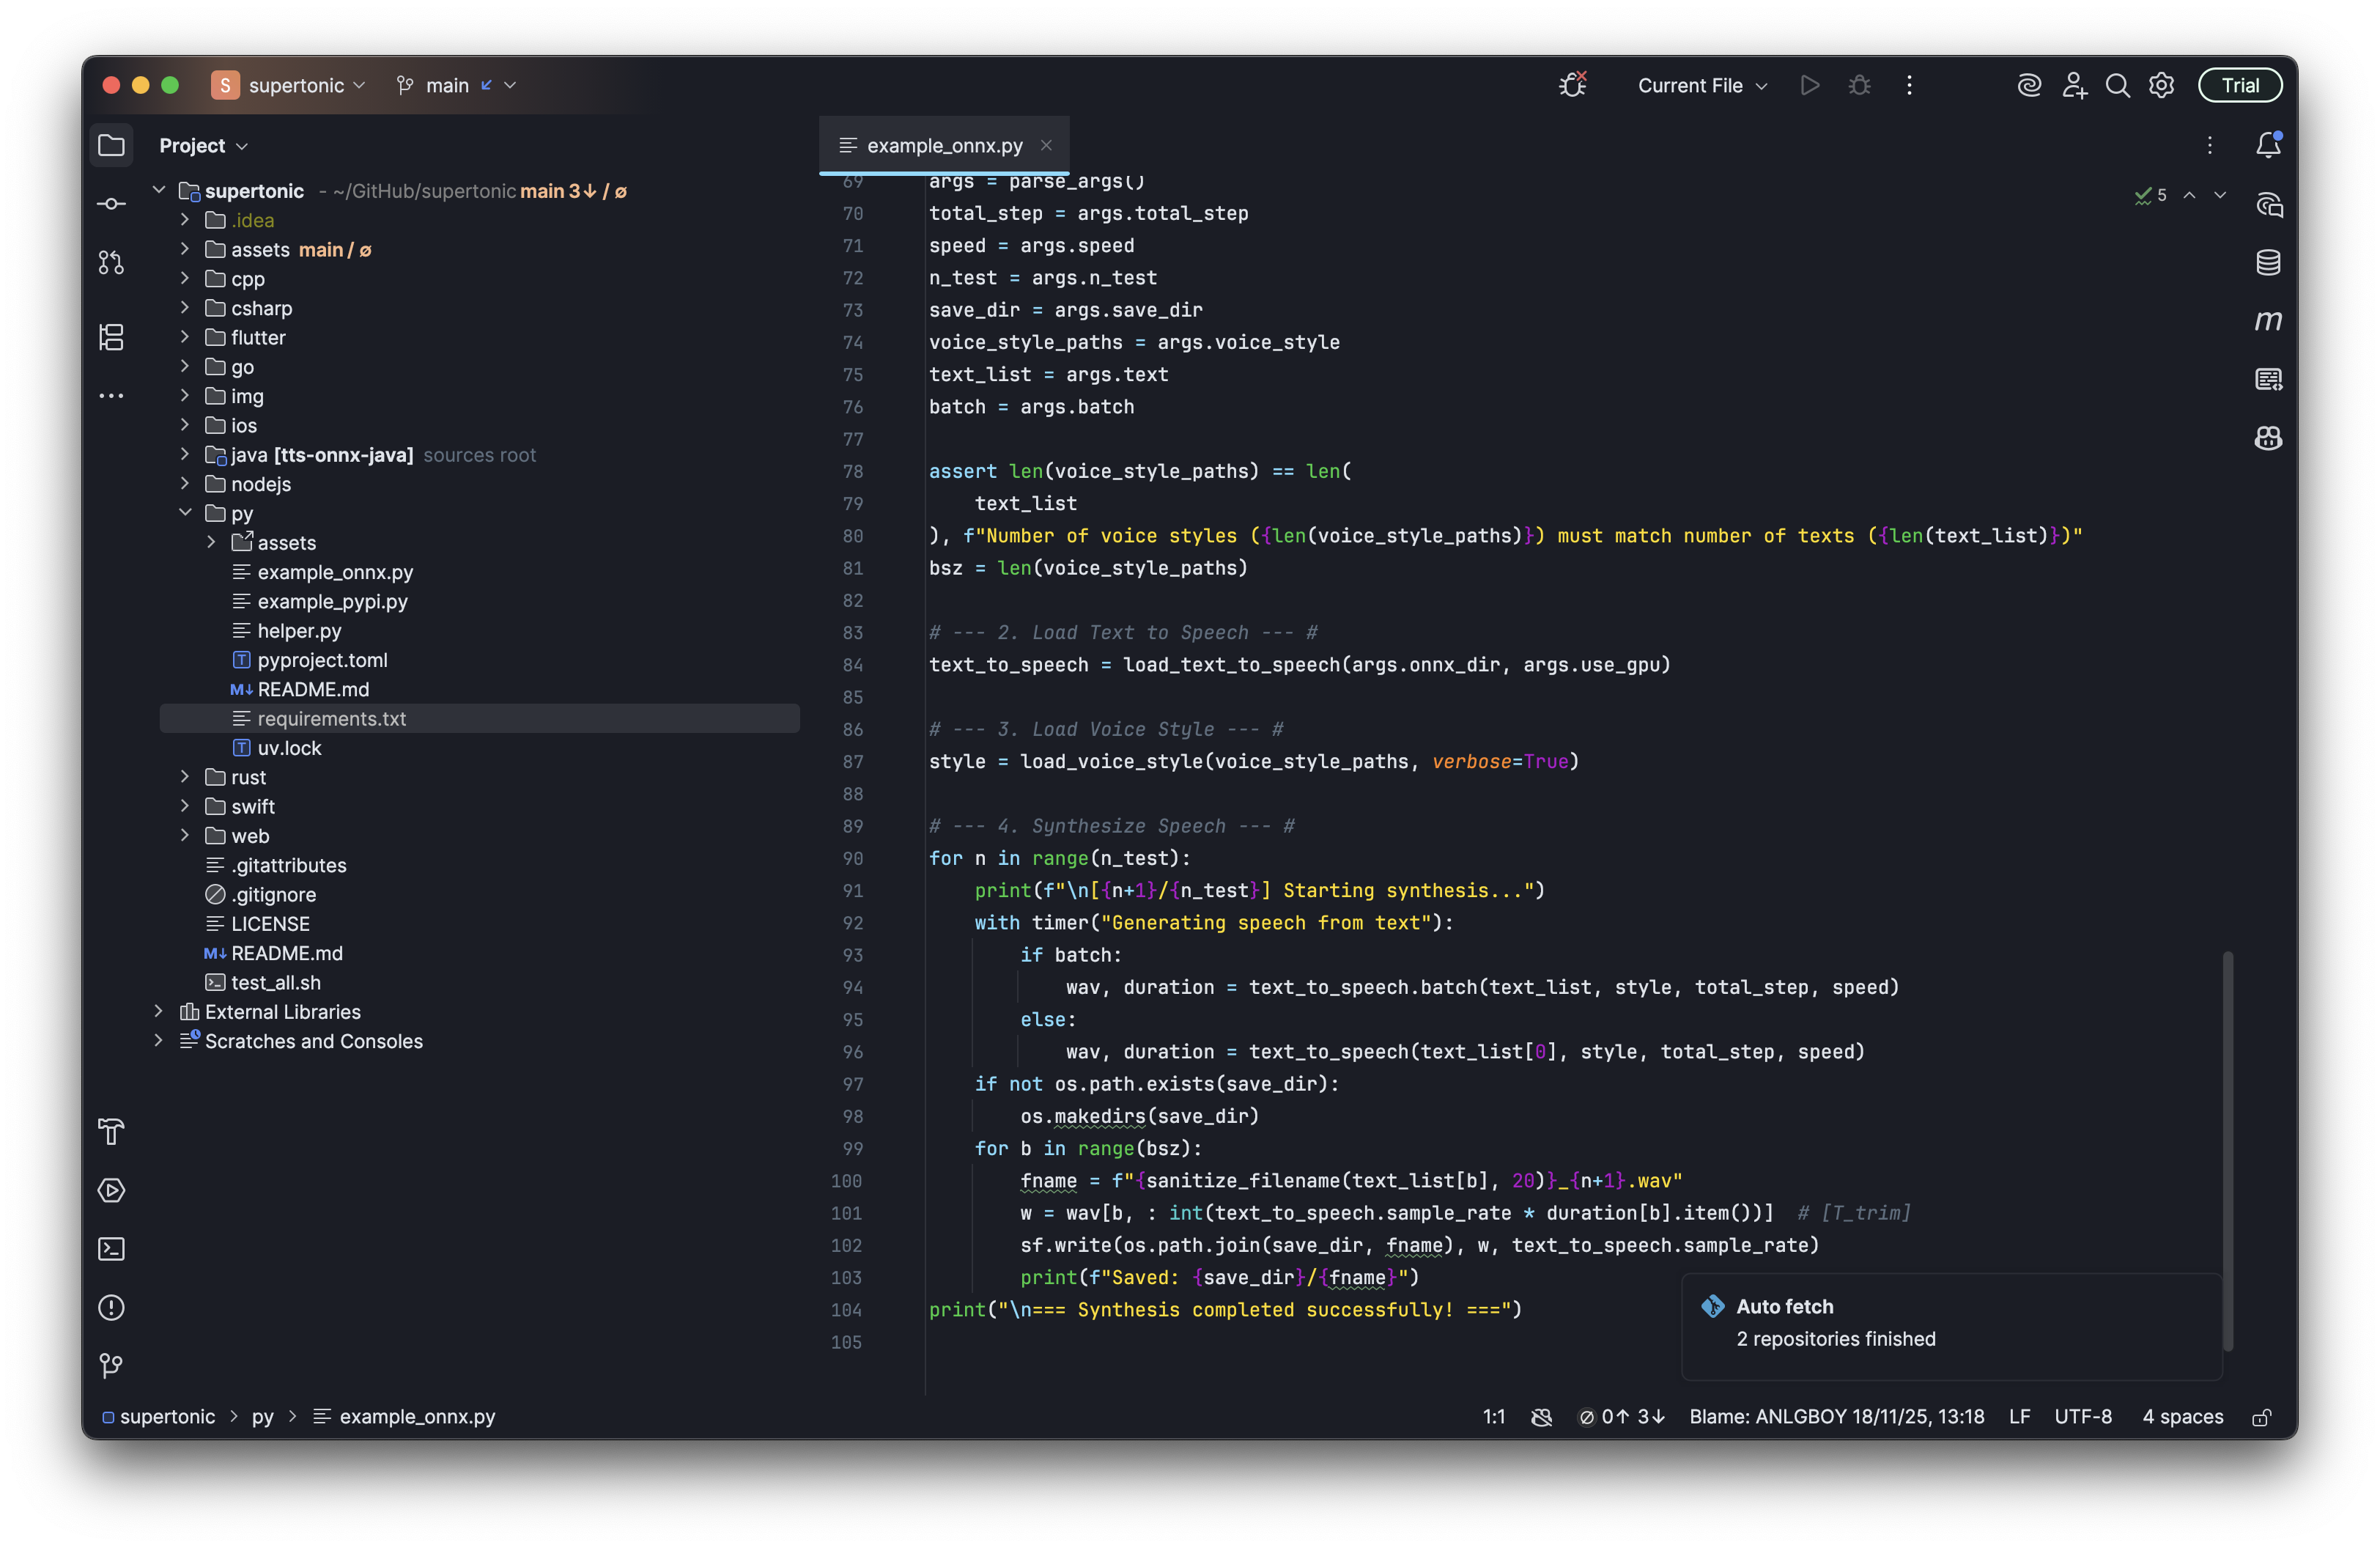Viewport: 2380px width, 1548px height.
Task: Toggle the inspection highlighting widget in status bar
Action: click(1541, 1417)
